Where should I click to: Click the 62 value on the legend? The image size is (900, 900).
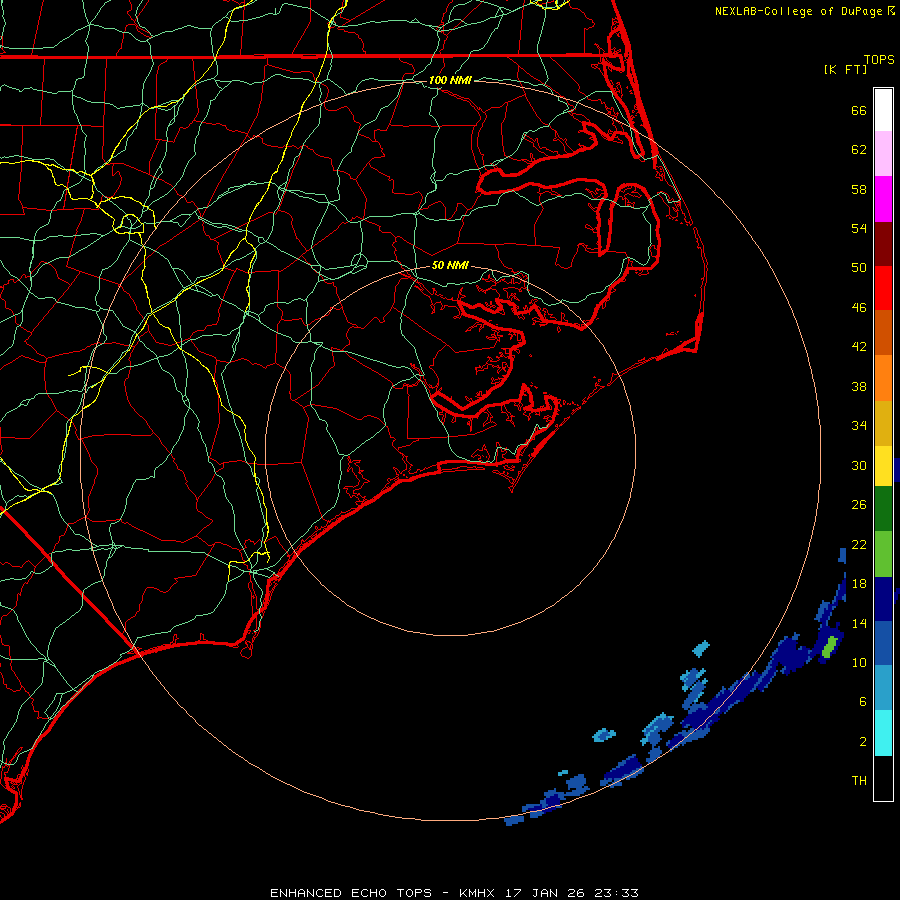[x=859, y=150]
